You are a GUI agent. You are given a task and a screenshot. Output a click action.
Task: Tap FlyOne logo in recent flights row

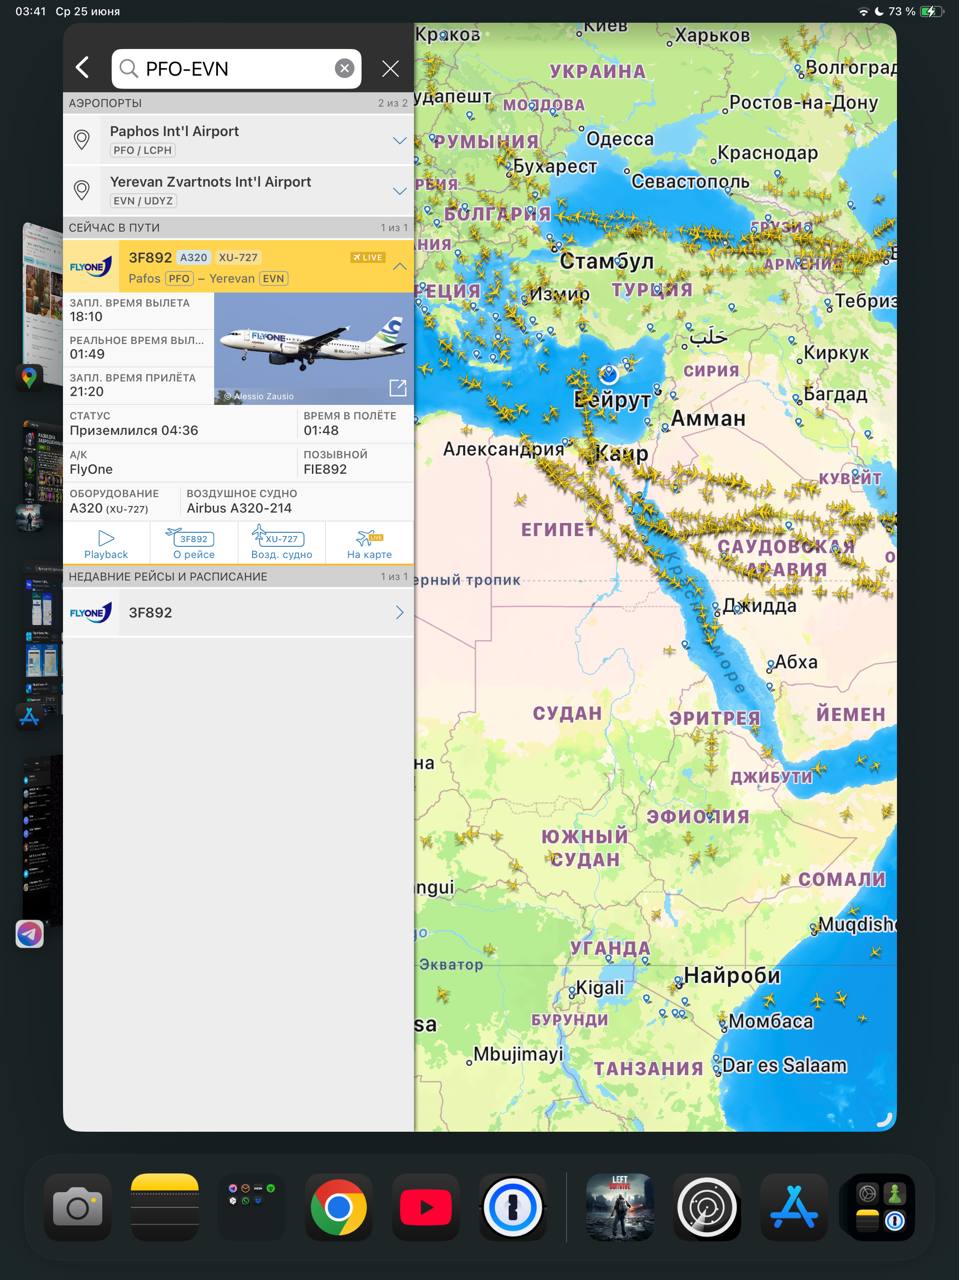click(x=91, y=612)
